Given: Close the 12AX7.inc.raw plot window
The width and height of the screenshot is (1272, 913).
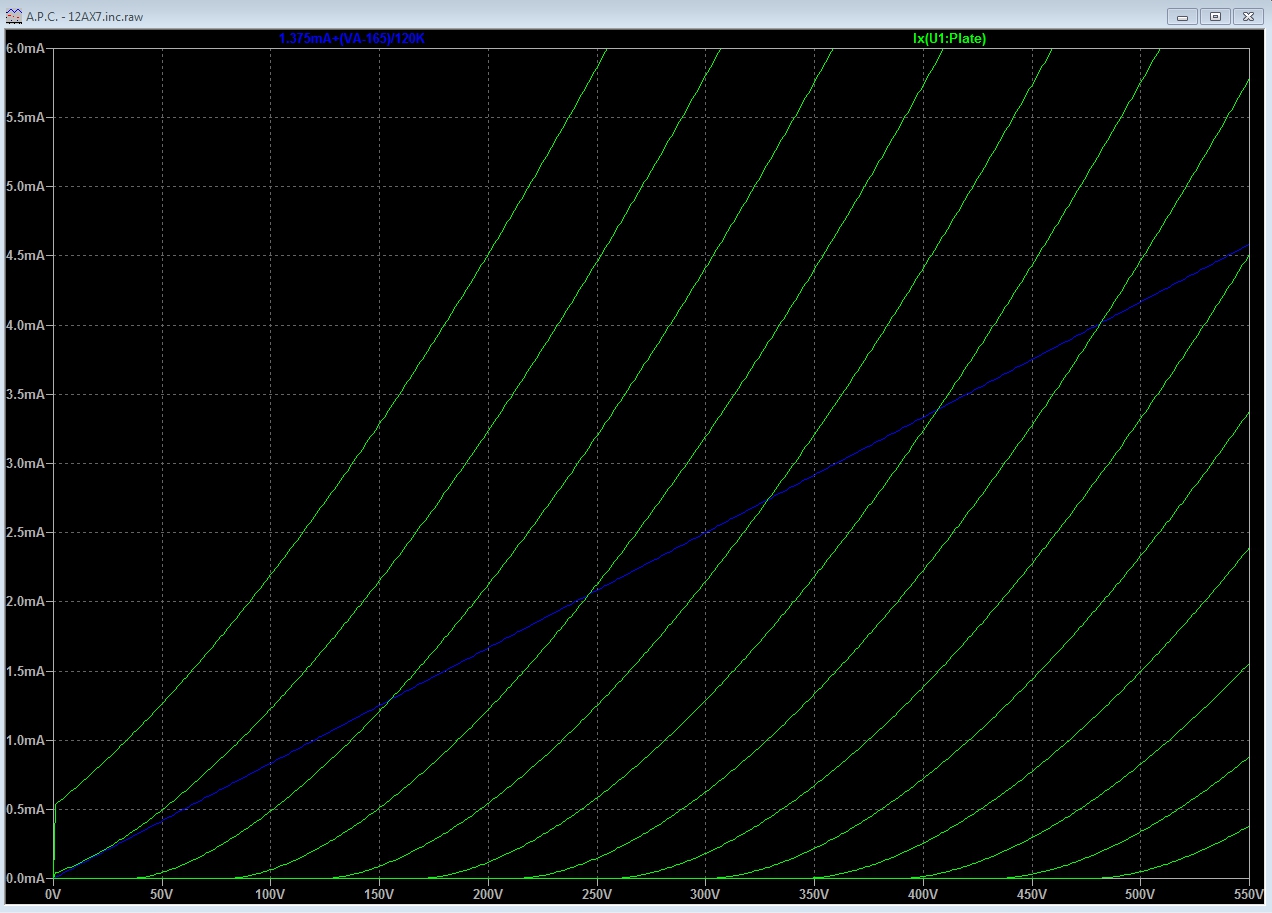Looking at the screenshot, I should tap(1248, 16).
